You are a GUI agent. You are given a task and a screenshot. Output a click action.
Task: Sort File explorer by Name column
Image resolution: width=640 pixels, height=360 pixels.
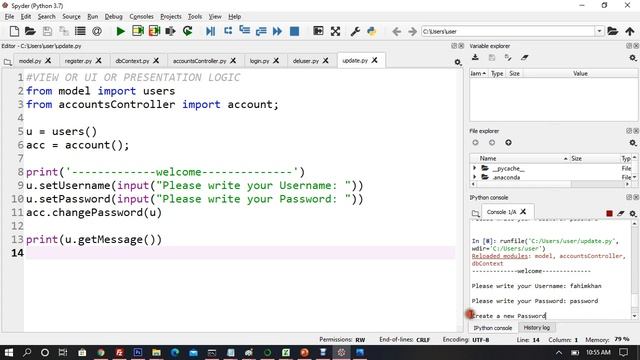488,158
